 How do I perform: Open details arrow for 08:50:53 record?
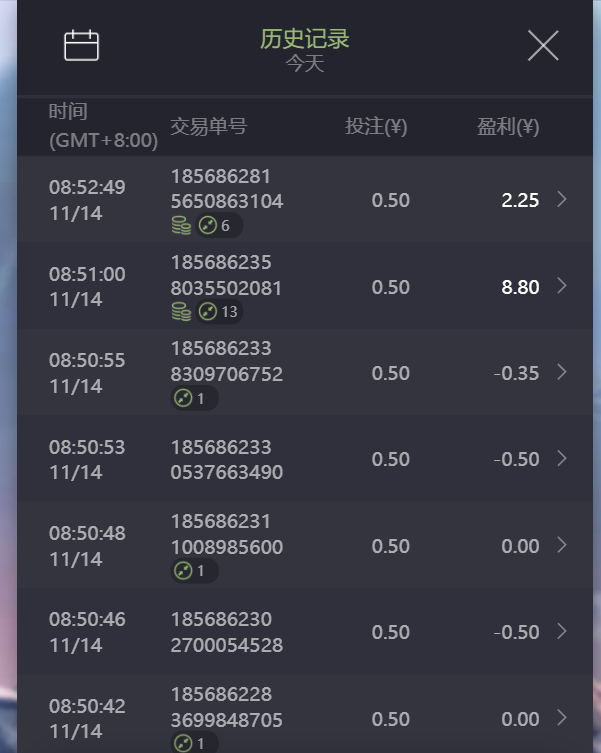click(562, 458)
